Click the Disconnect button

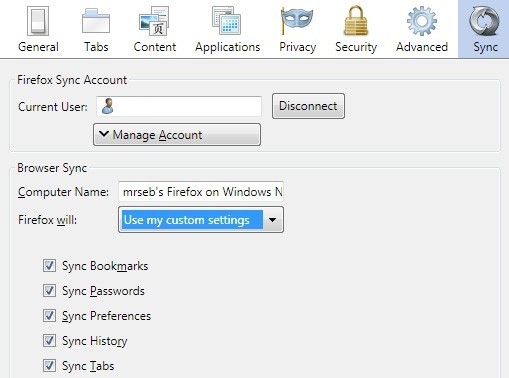308,106
